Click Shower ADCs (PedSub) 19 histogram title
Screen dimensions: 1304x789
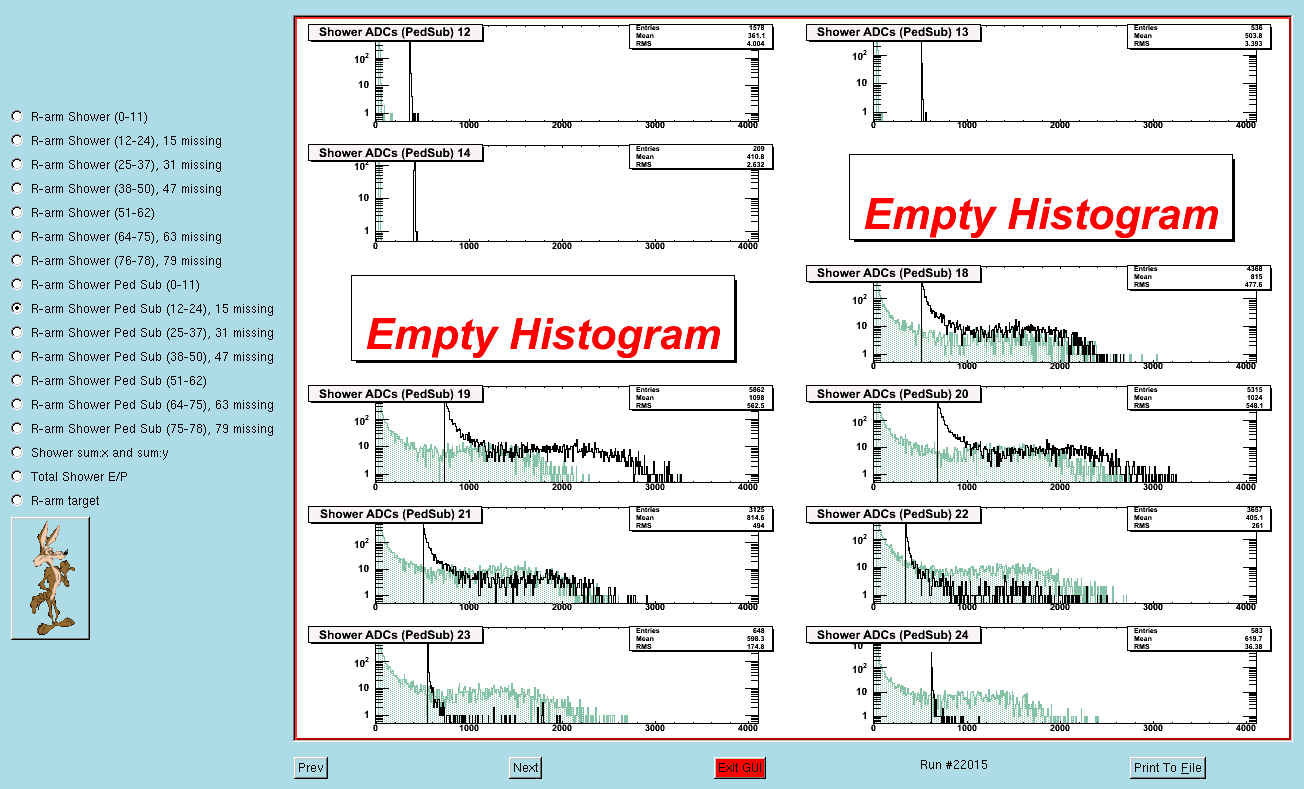(x=395, y=394)
